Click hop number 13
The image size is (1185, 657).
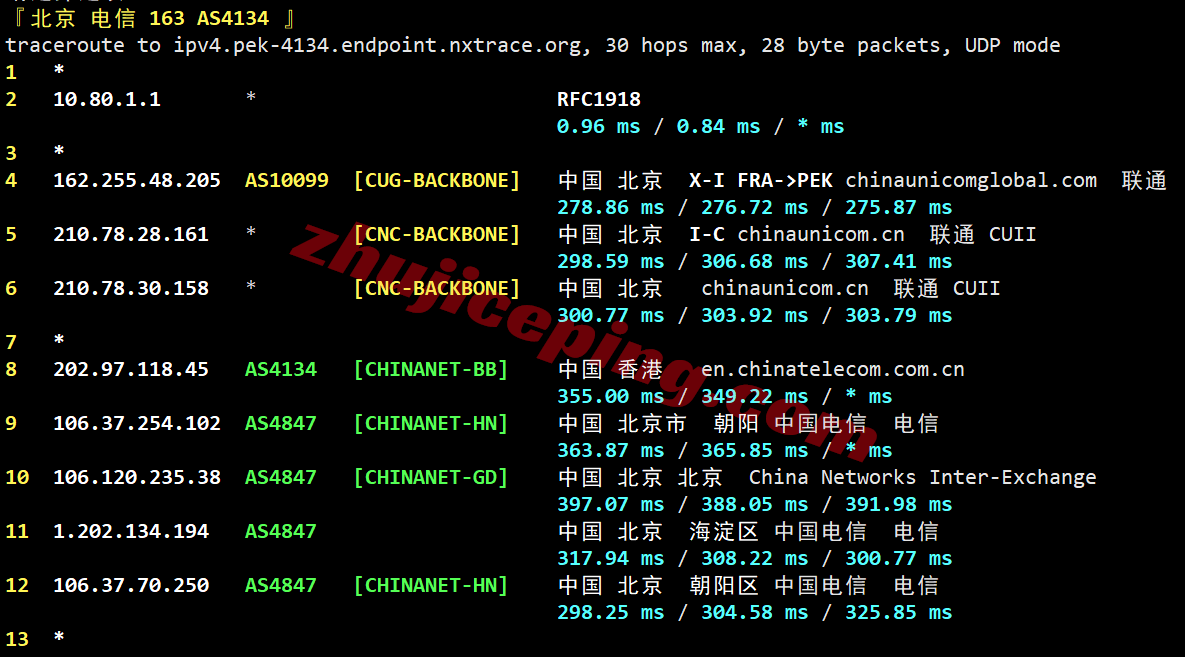pyautogui.click(x=17, y=640)
